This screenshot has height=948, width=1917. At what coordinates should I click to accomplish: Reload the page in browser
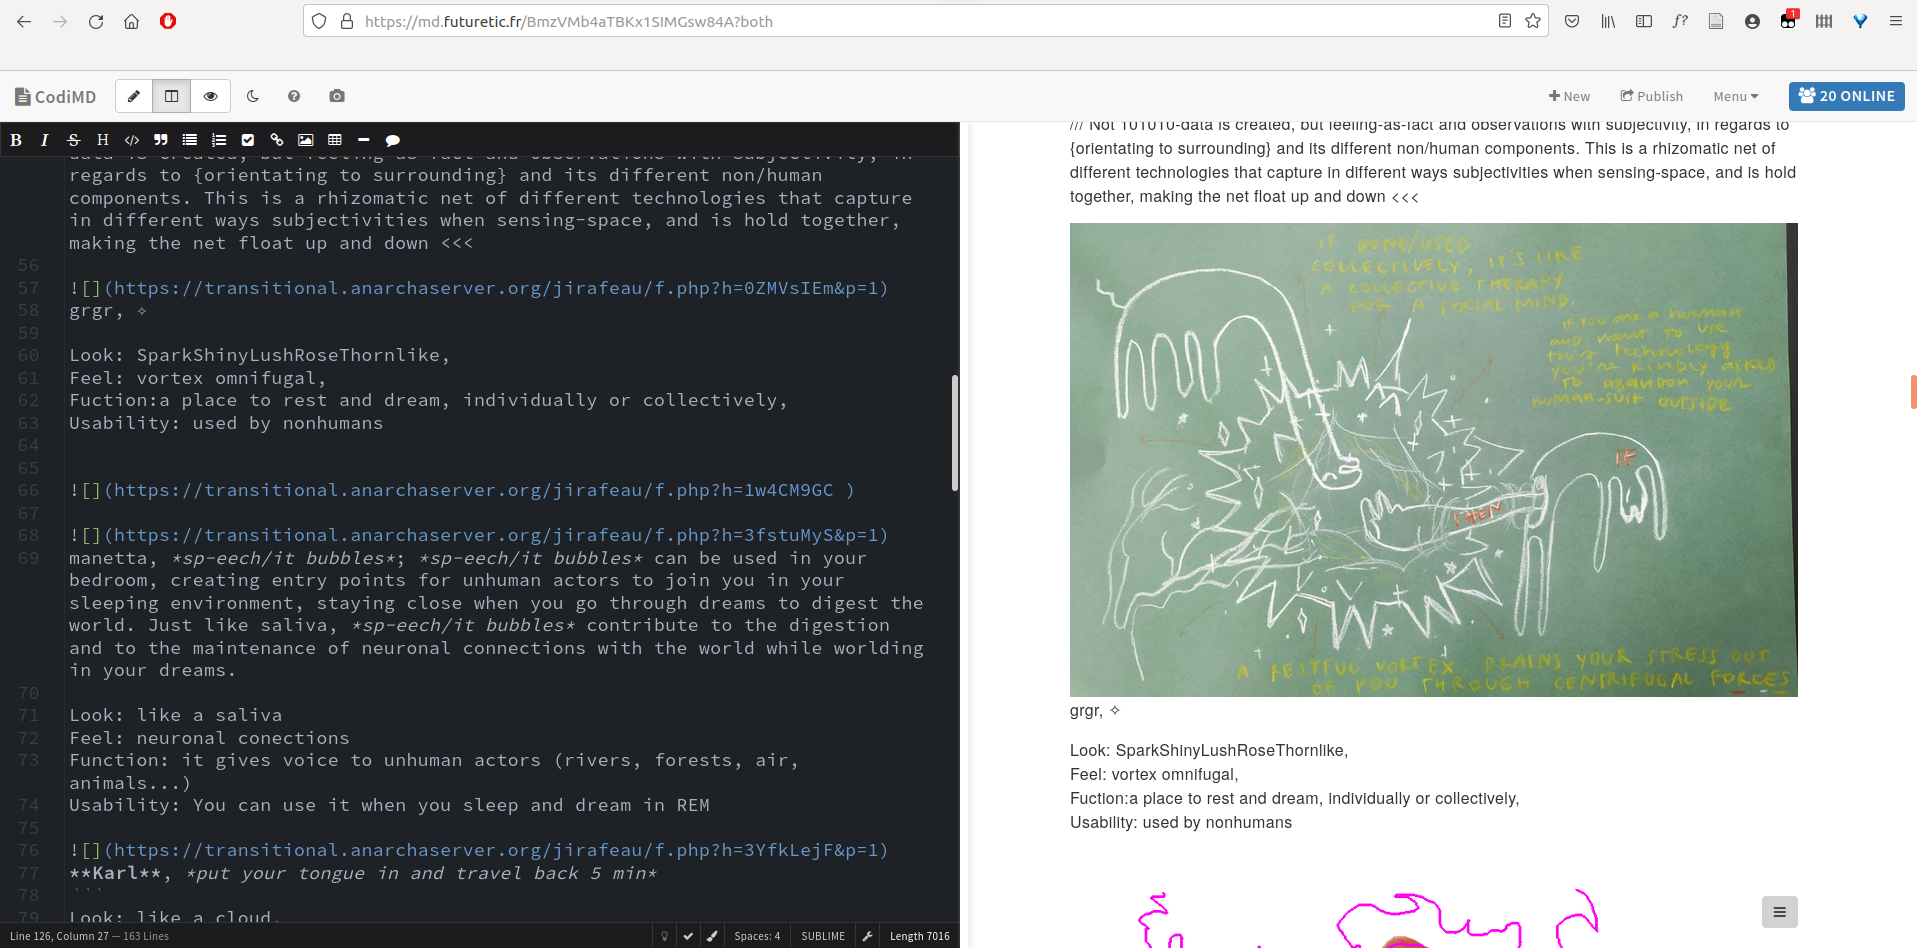[96, 21]
